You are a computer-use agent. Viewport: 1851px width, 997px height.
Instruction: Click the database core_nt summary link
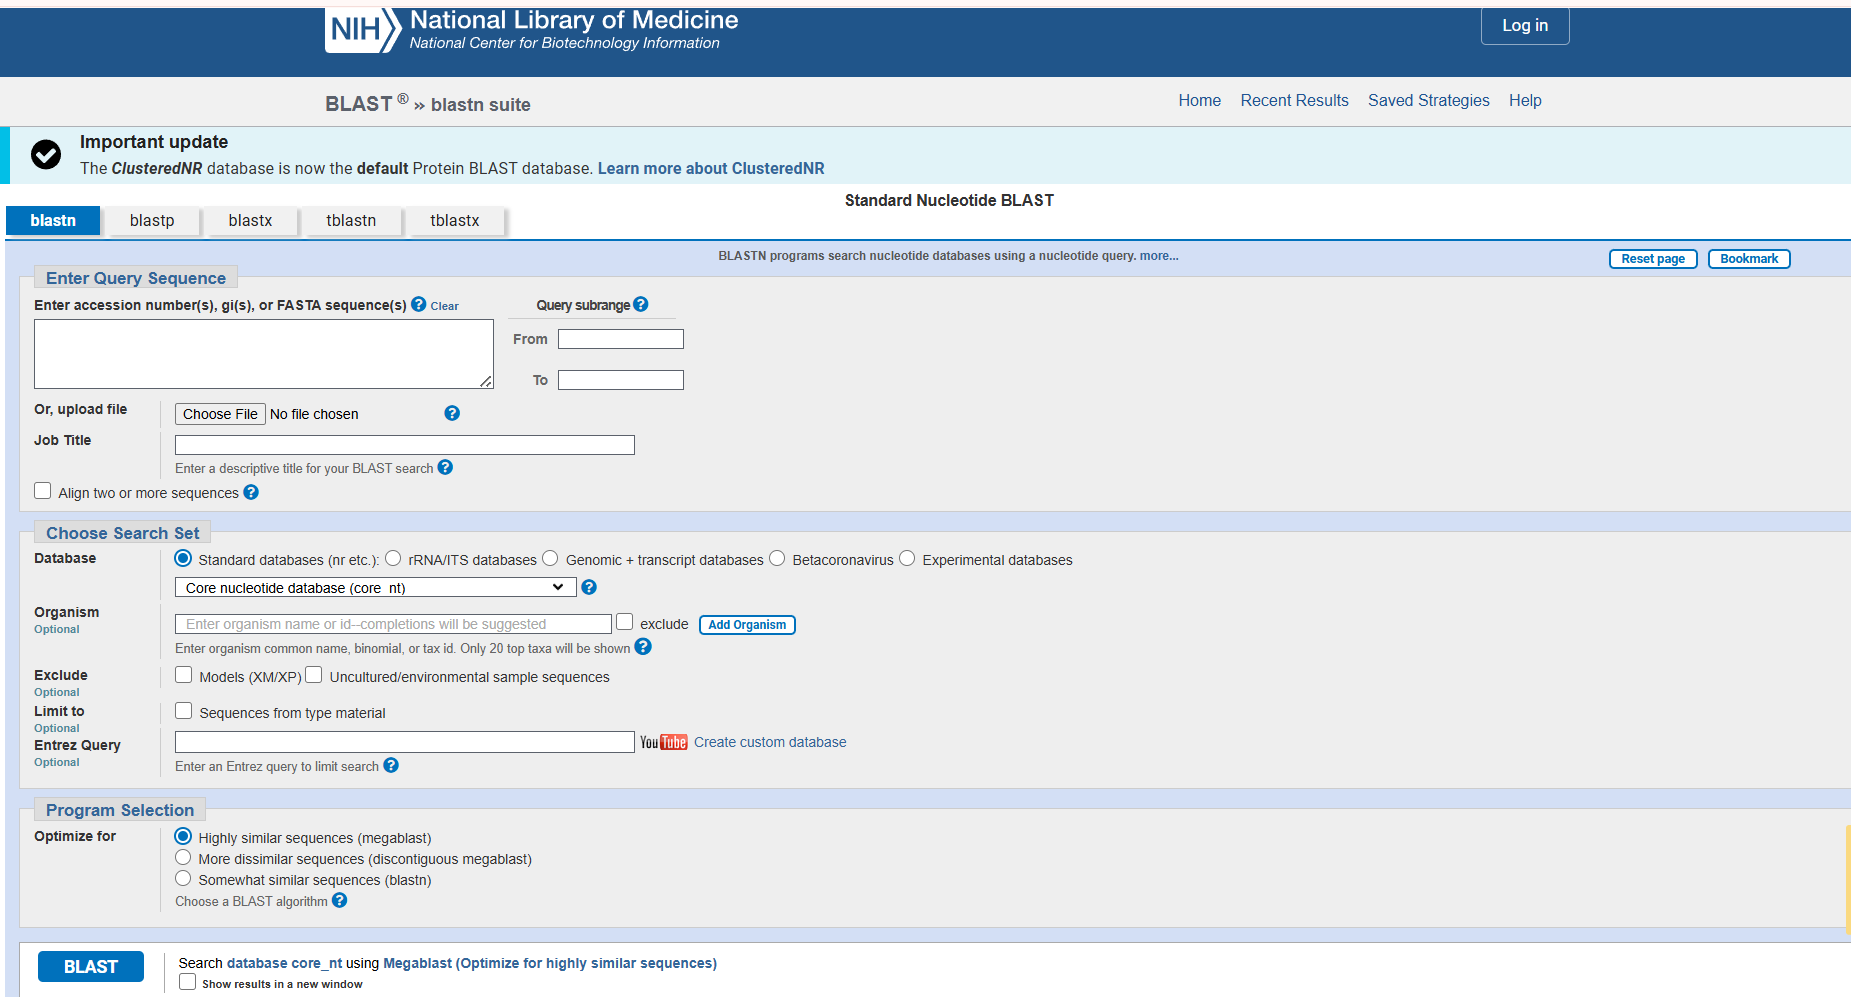point(284,963)
